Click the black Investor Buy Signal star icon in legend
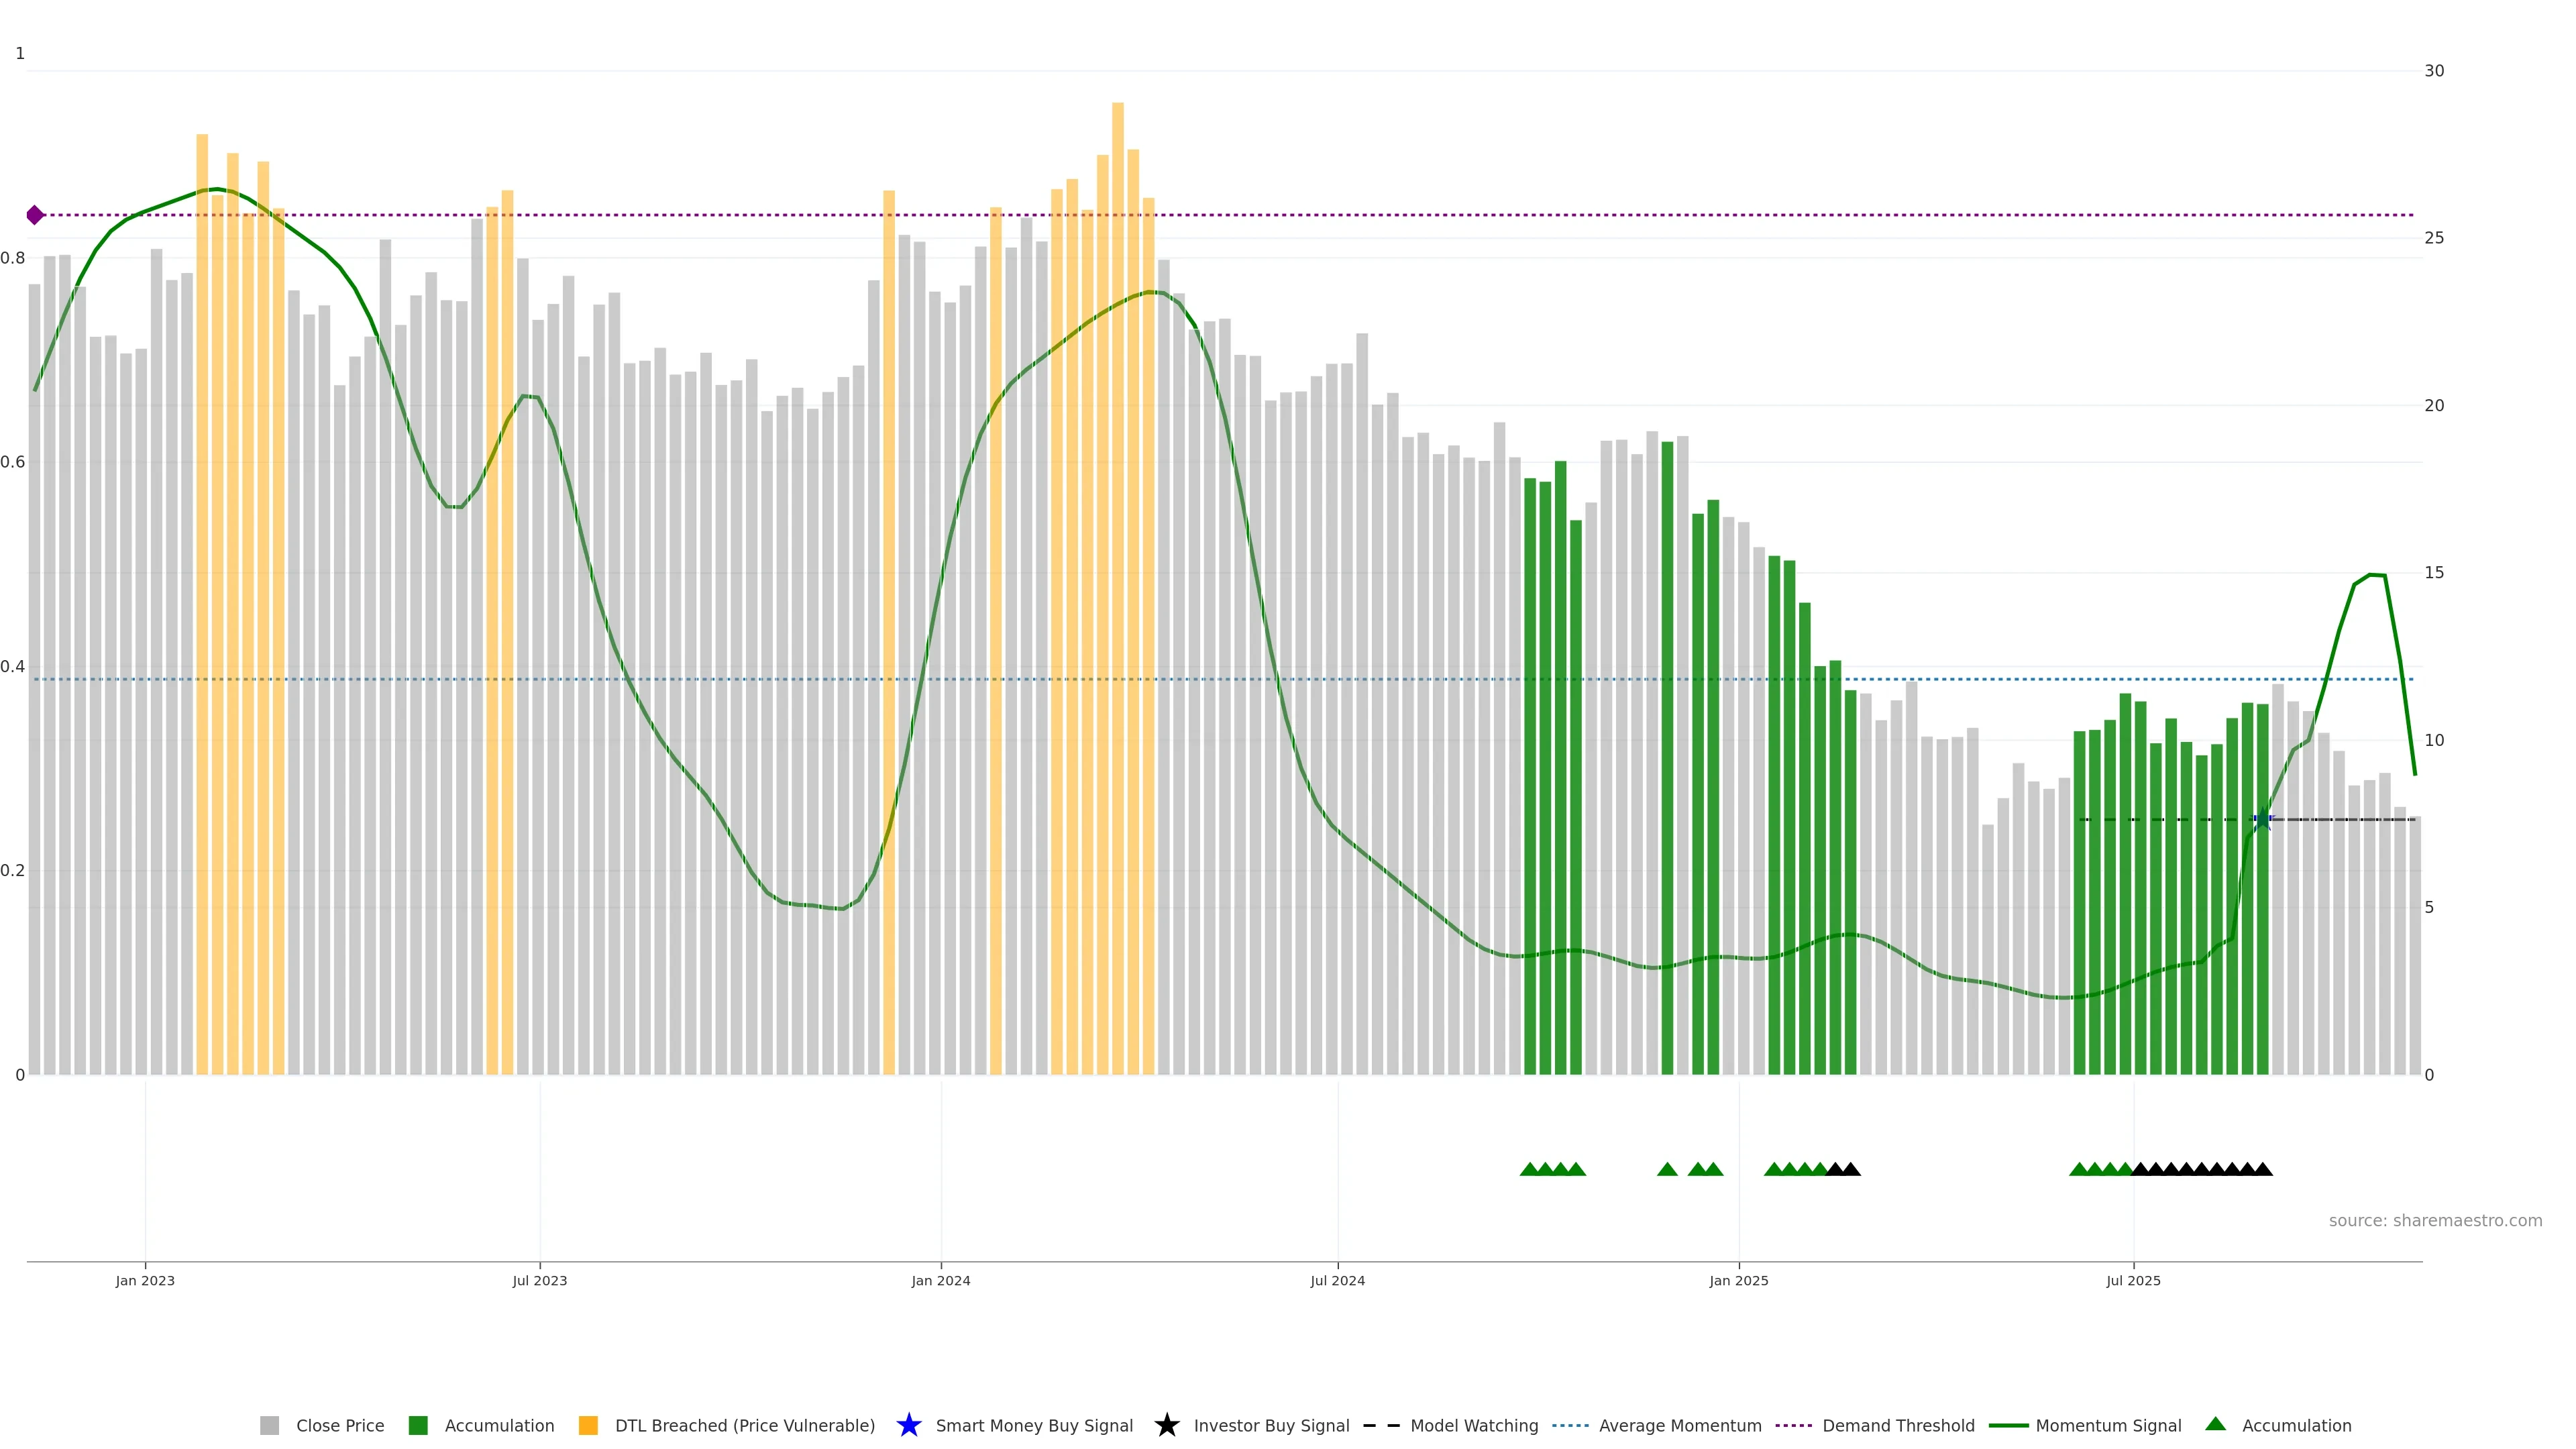The image size is (2576, 1449). tap(1166, 1425)
